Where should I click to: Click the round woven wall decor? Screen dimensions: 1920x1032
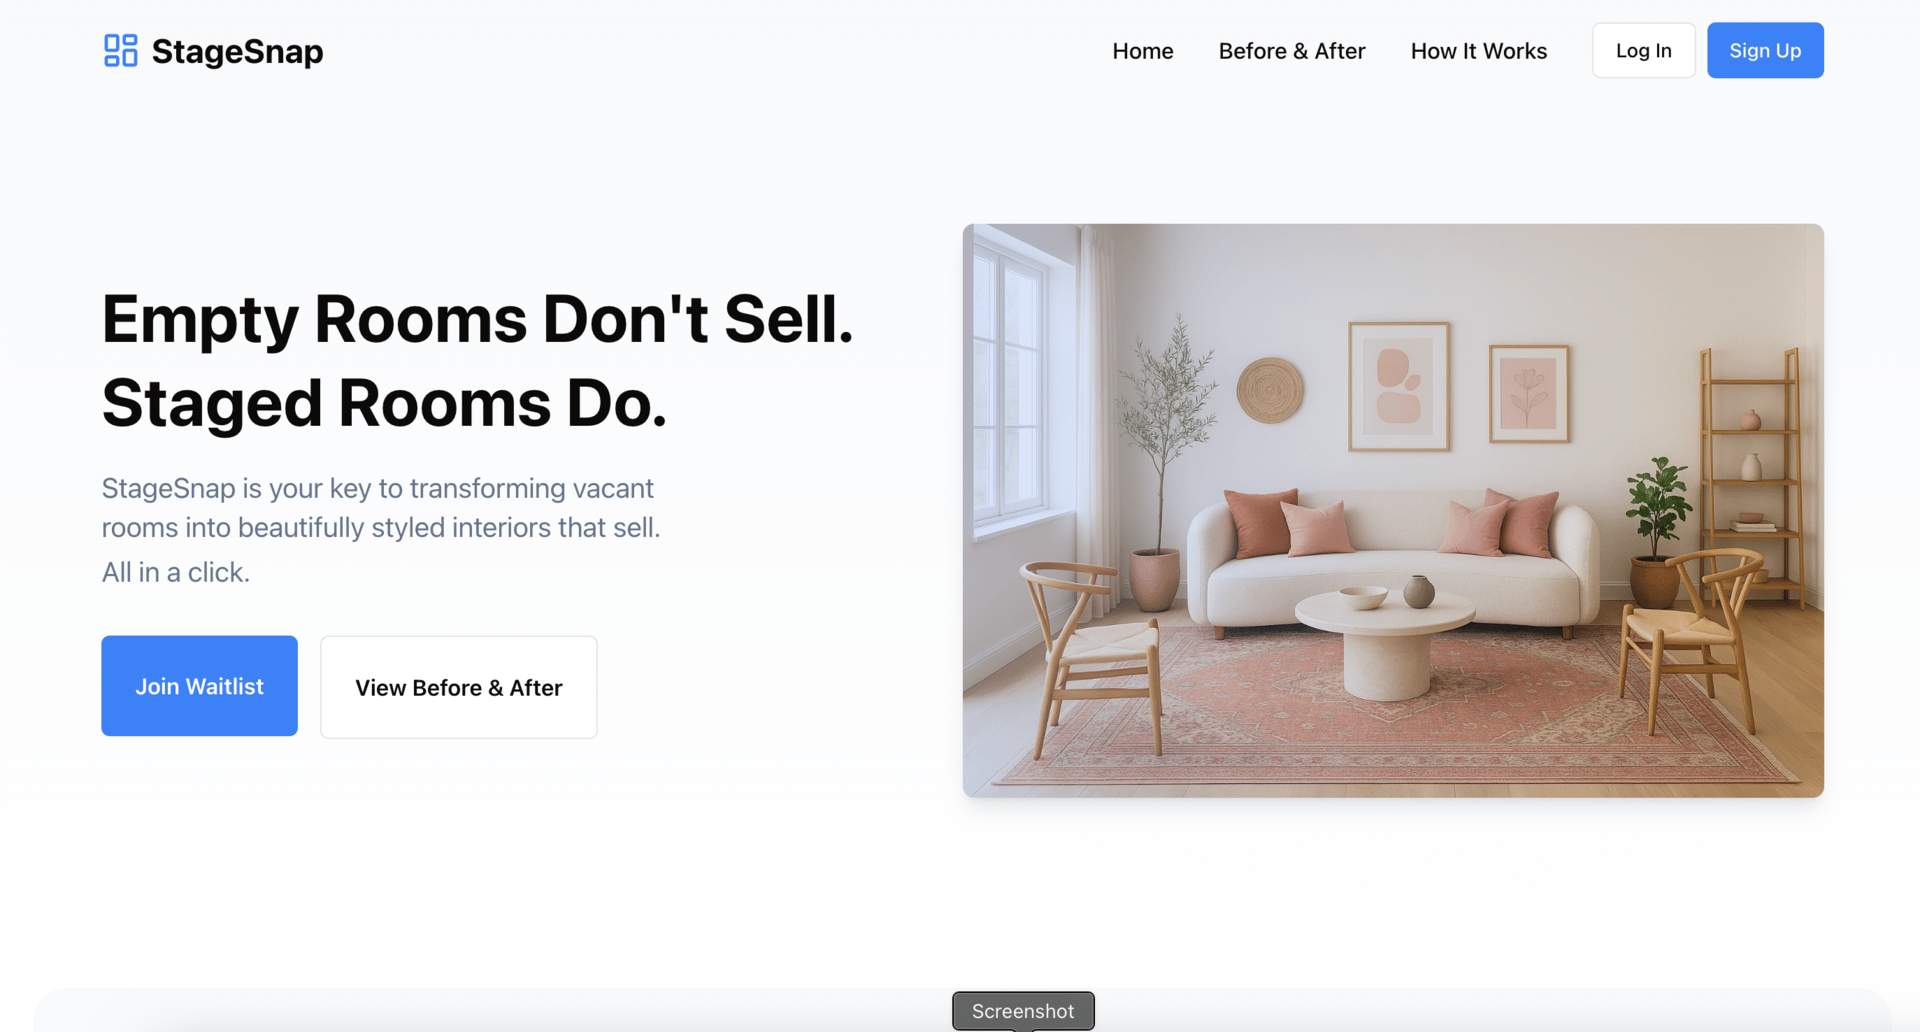point(1270,390)
